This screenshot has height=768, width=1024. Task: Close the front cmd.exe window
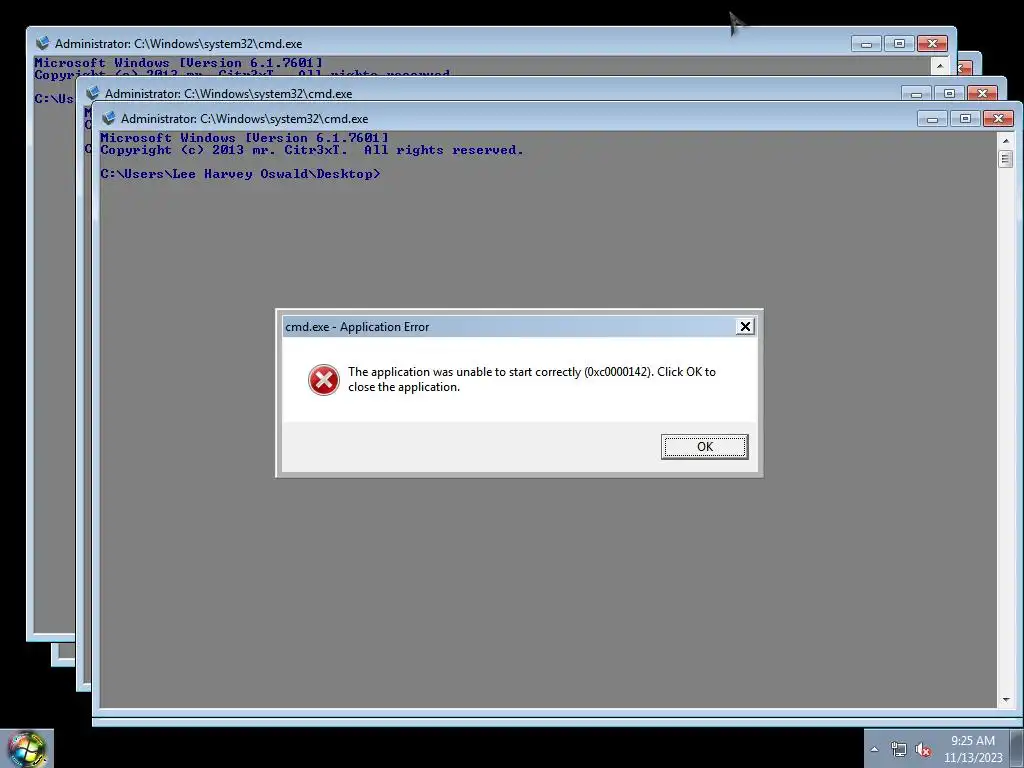pyautogui.click(x=997, y=119)
